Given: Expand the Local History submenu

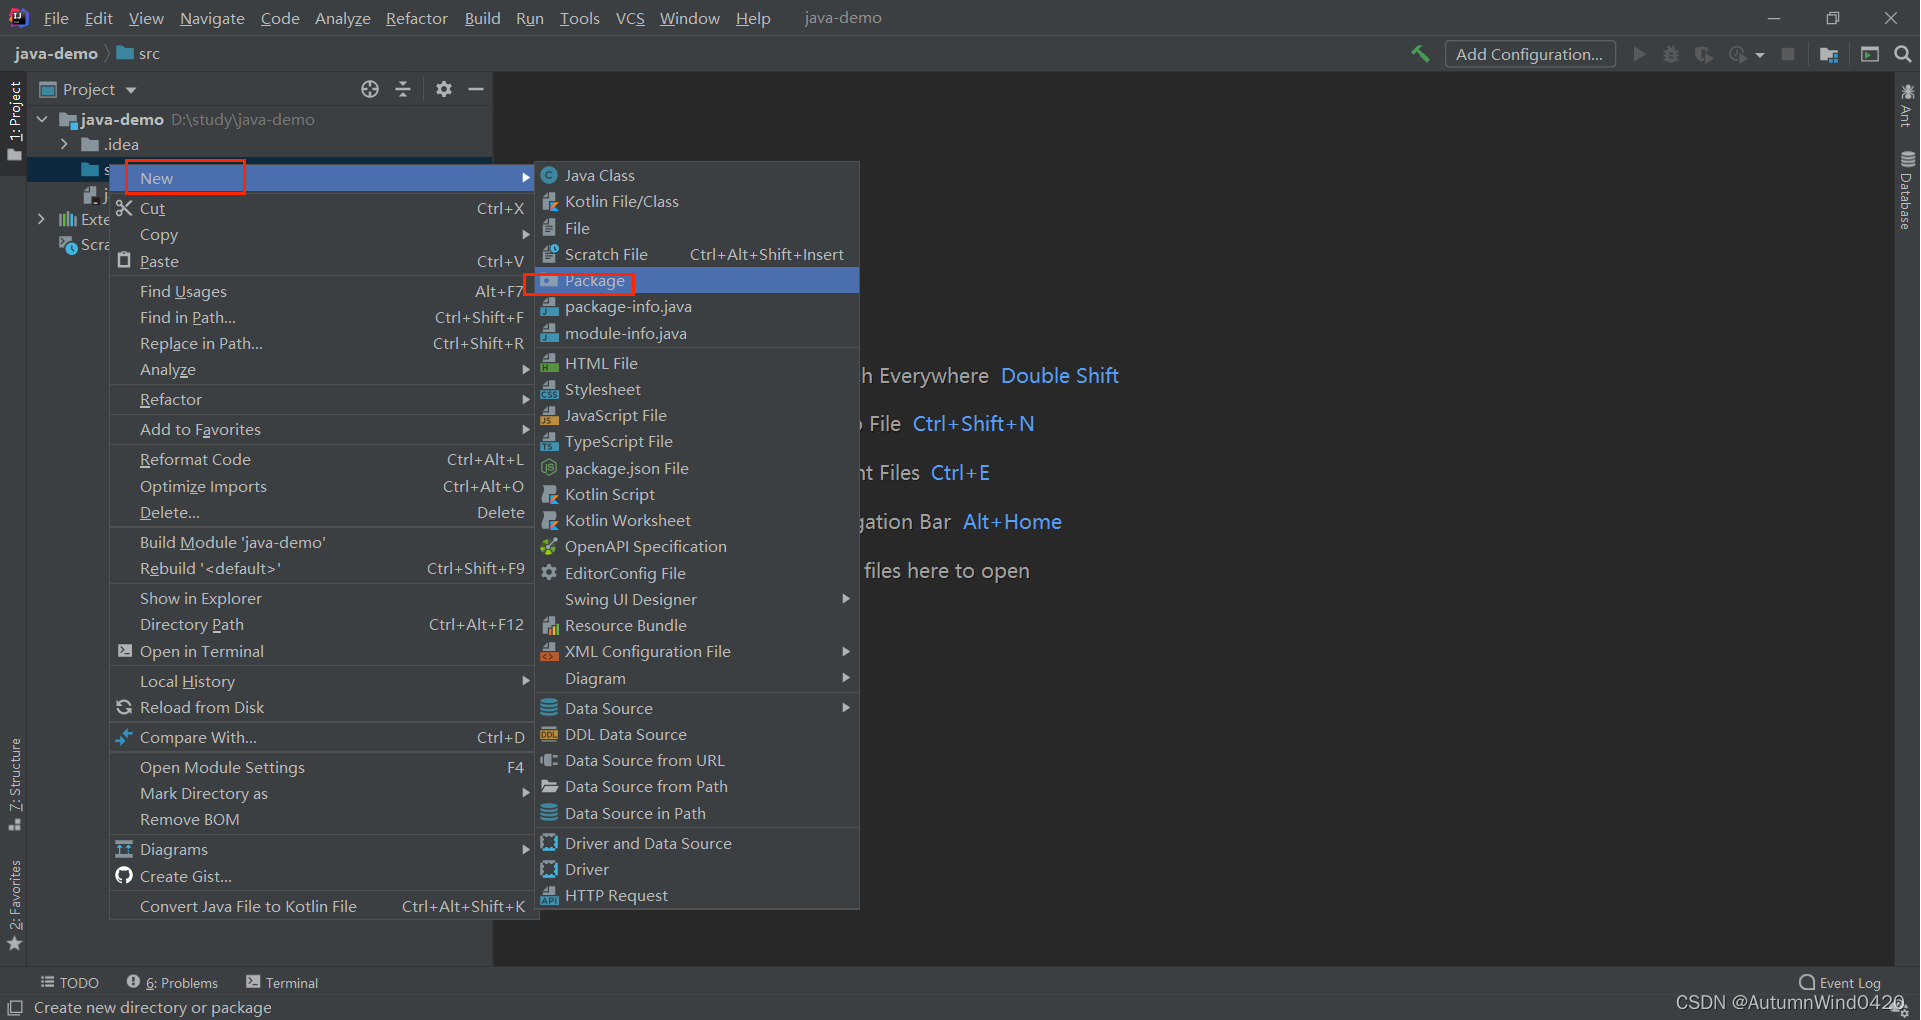Looking at the screenshot, I should point(322,681).
